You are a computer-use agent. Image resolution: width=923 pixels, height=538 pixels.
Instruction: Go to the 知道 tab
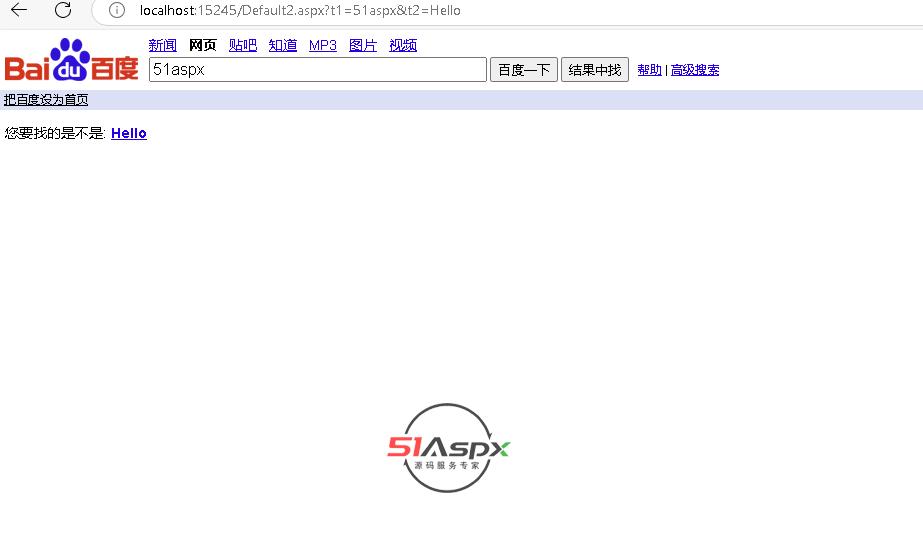283,45
